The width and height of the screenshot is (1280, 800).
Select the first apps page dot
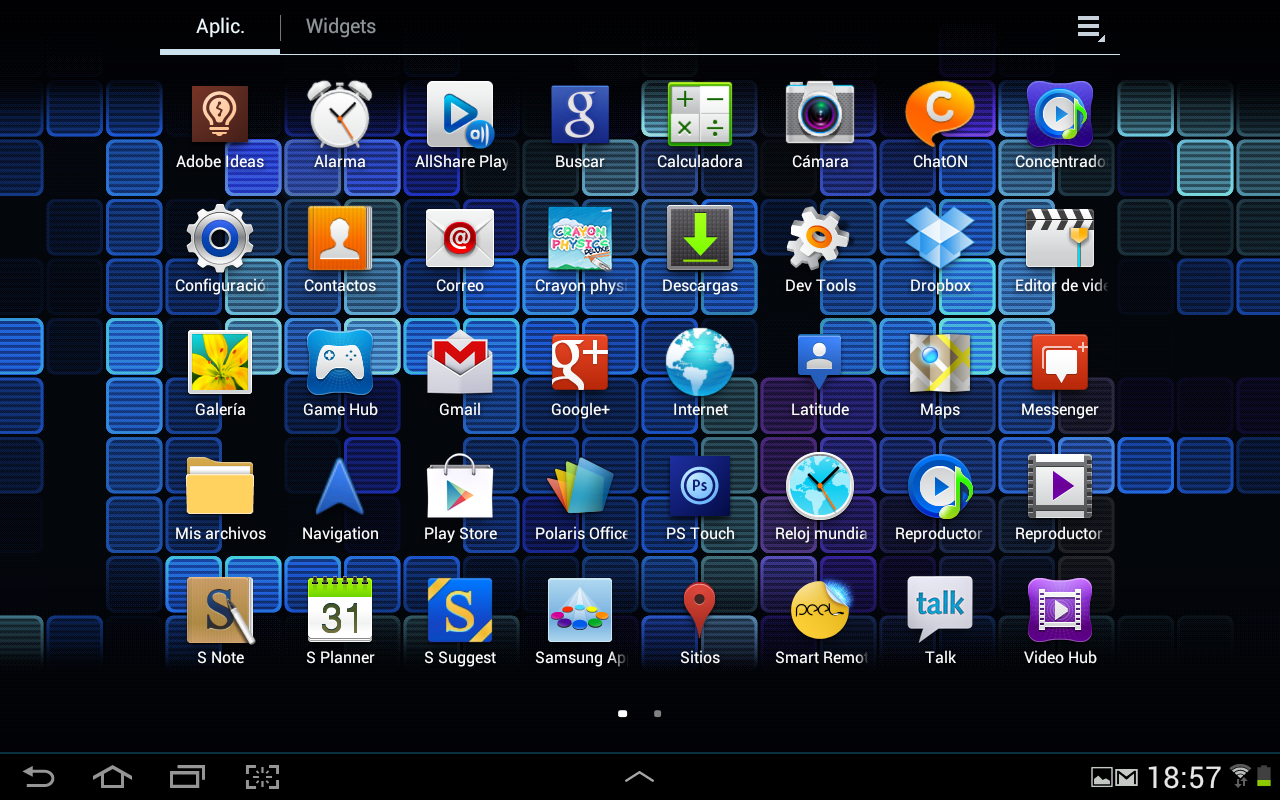coord(623,714)
